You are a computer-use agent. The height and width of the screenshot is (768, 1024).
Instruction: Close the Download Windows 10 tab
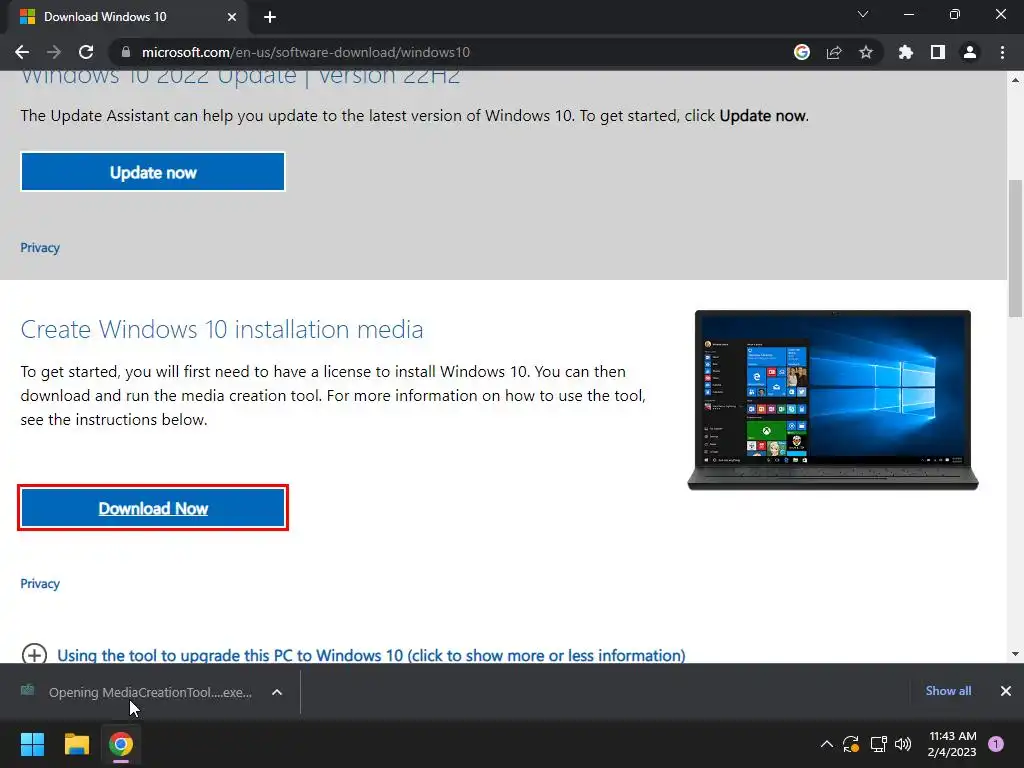click(x=232, y=17)
